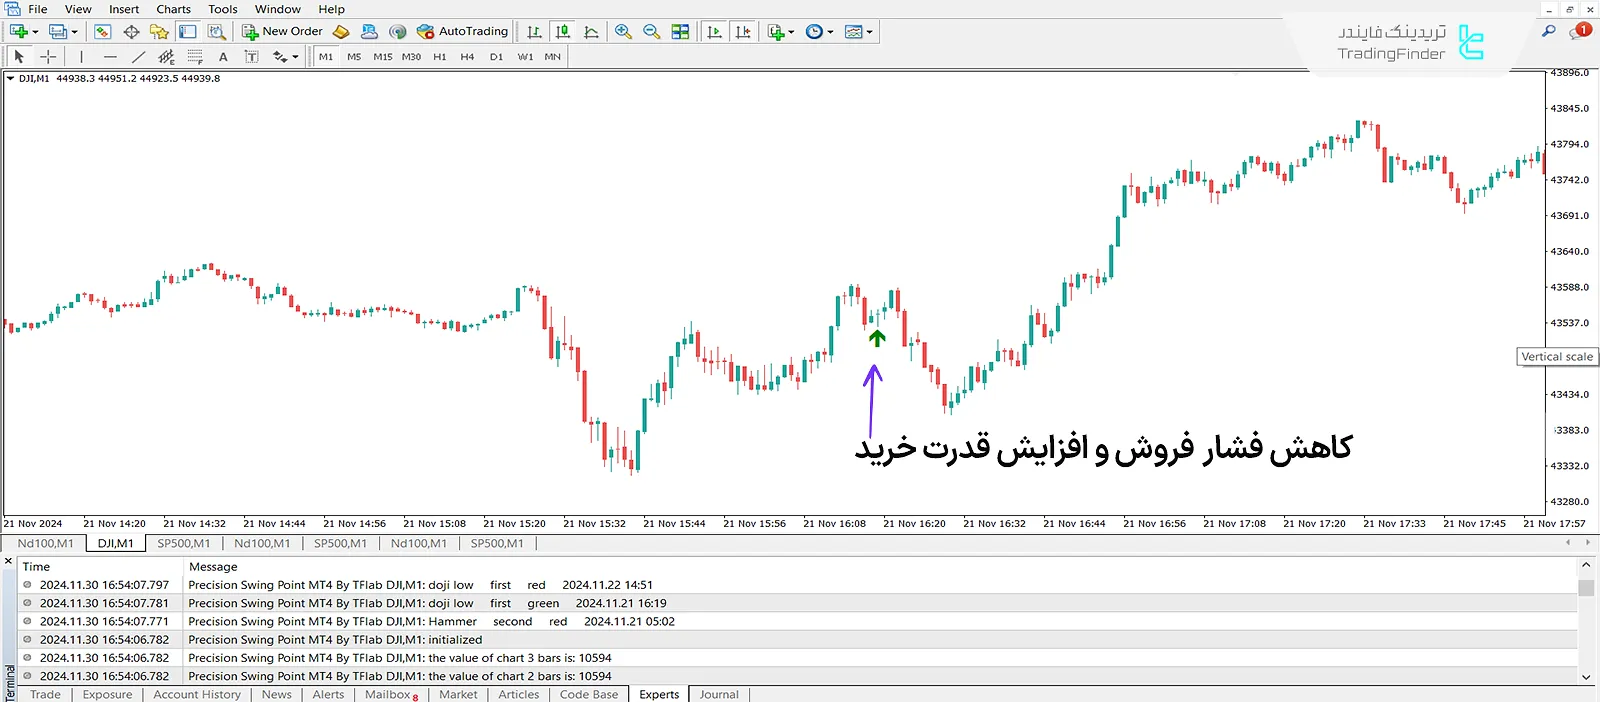This screenshot has width=1600, height=702.
Task: Expand the arrows tool dropdown
Action: (295, 57)
